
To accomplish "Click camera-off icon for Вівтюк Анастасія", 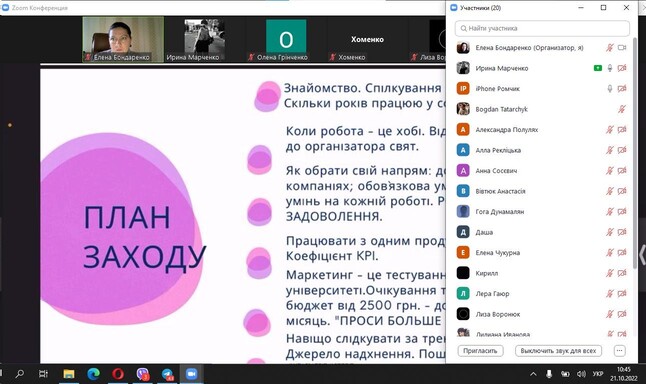I will click(622, 191).
